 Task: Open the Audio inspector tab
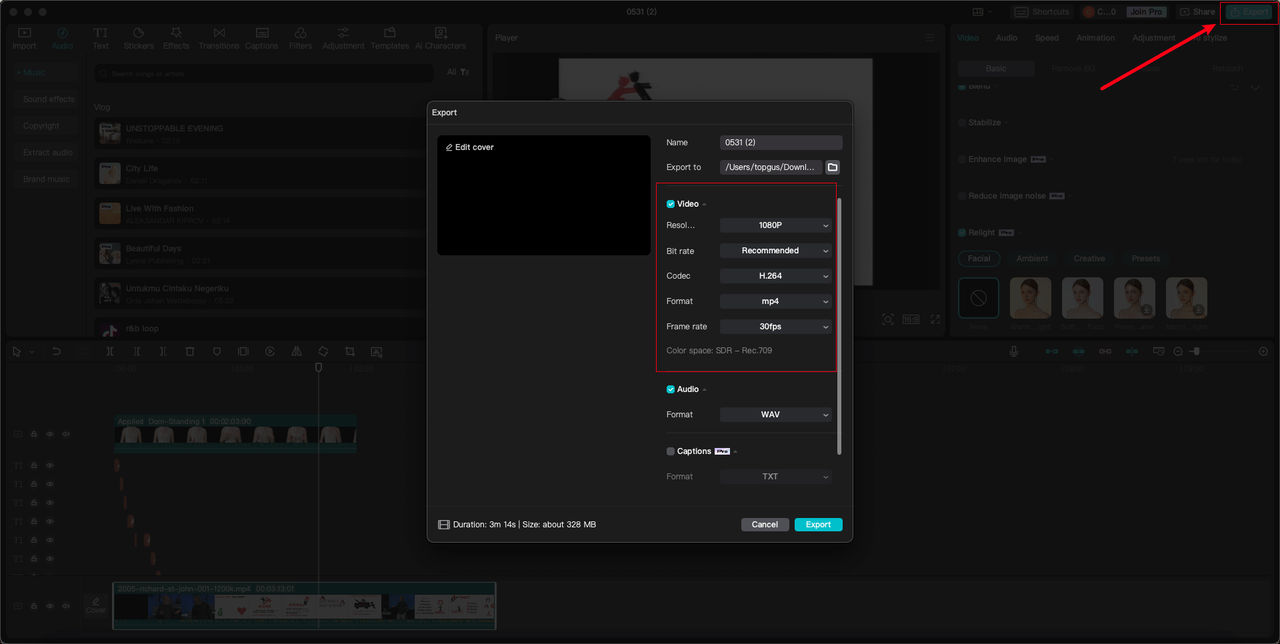pyautogui.click(x=1006, y=38)
